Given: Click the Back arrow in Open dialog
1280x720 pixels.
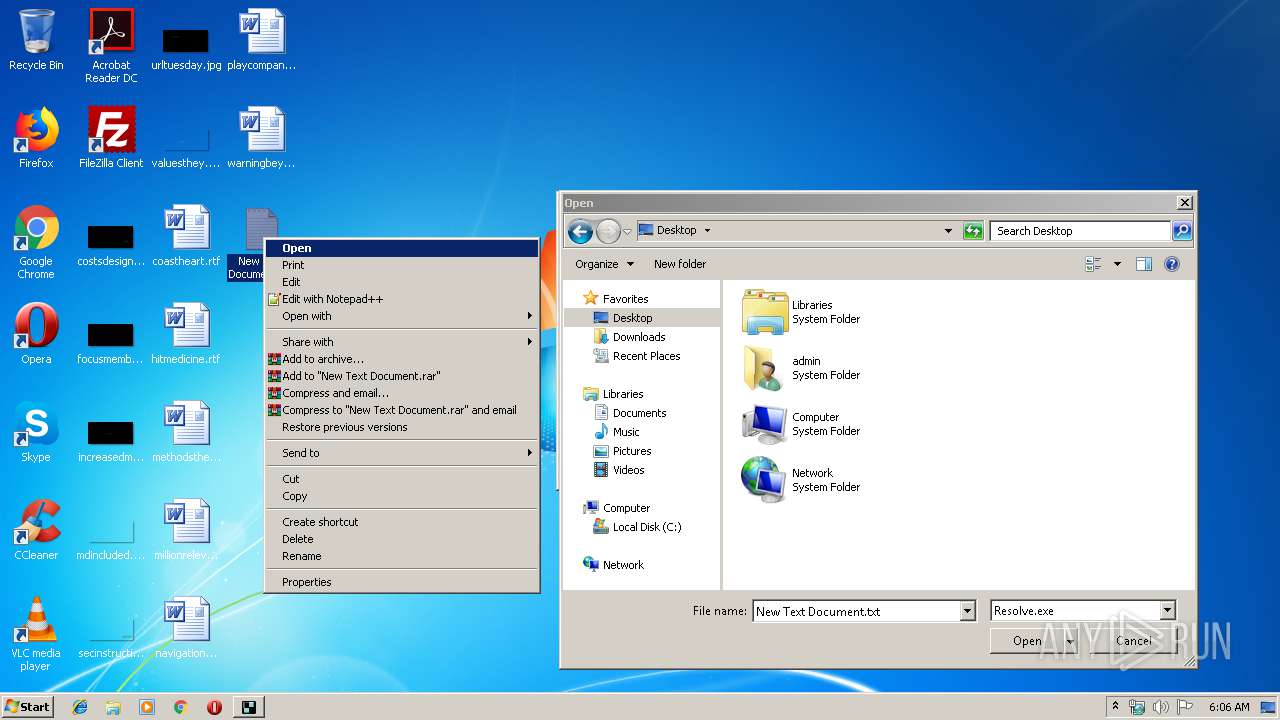Looking at the screenshot, I should (580, 231).
